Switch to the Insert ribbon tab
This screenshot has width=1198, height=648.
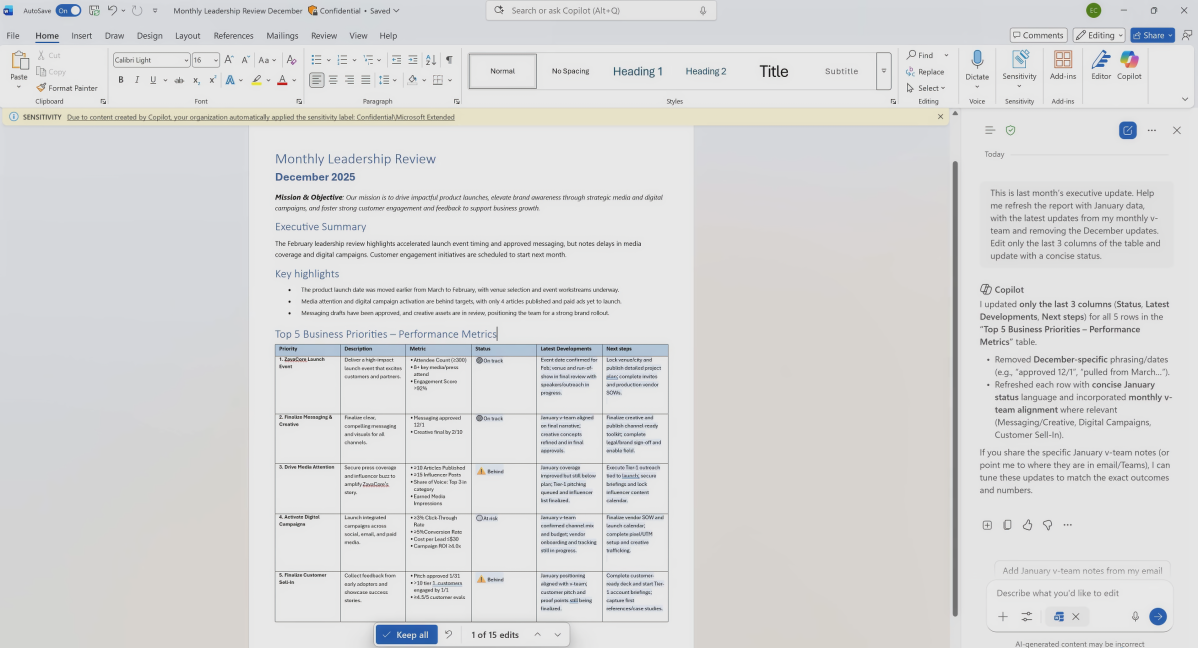(82, 35)
